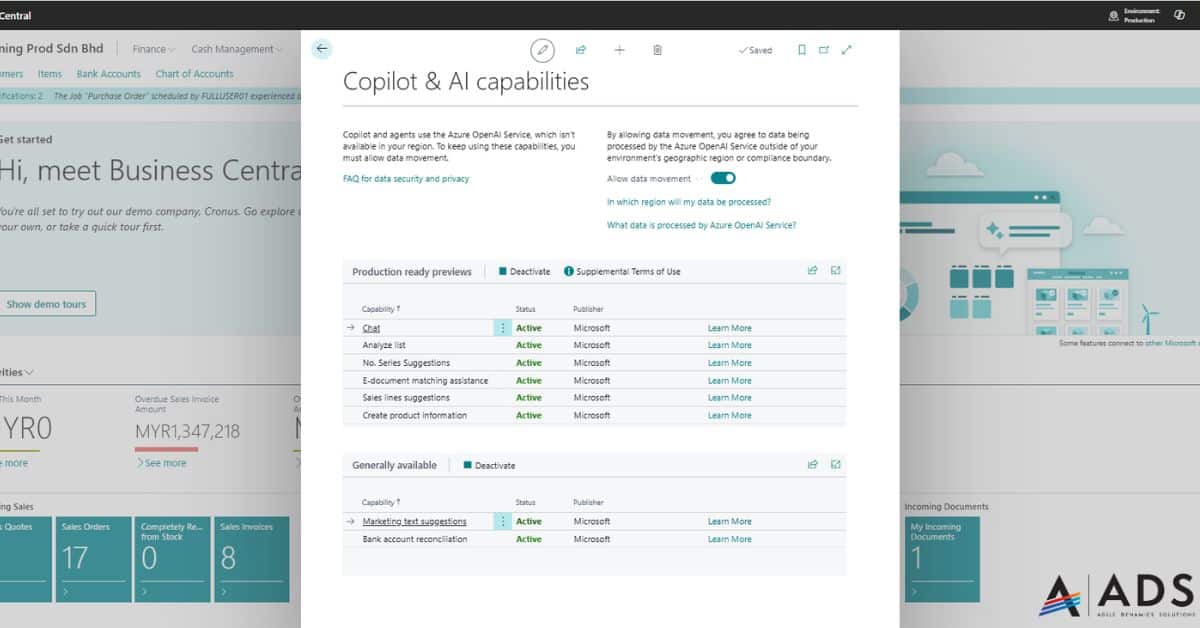Click the Share icon next to the pencil
This screenshot has height=628, width=1200.
[581, 49]
